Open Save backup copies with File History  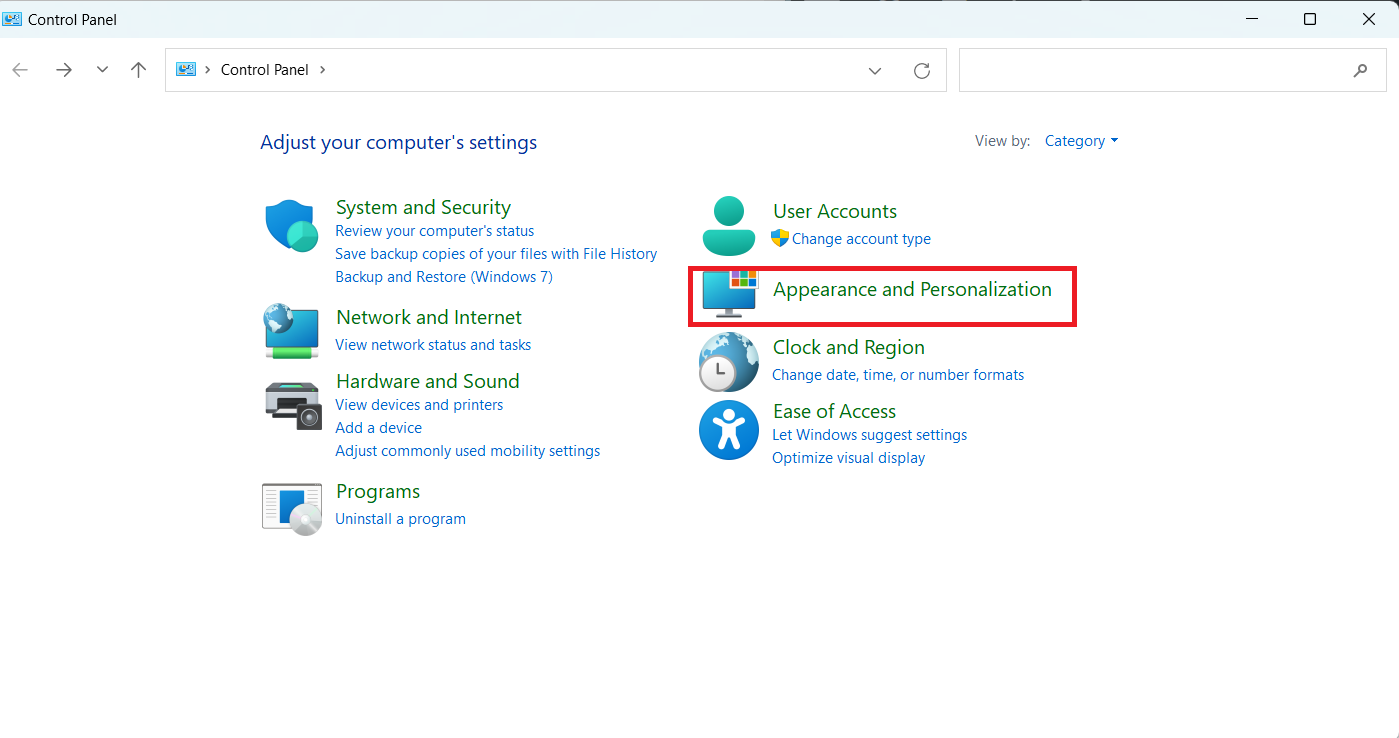[x=496, y=254]
